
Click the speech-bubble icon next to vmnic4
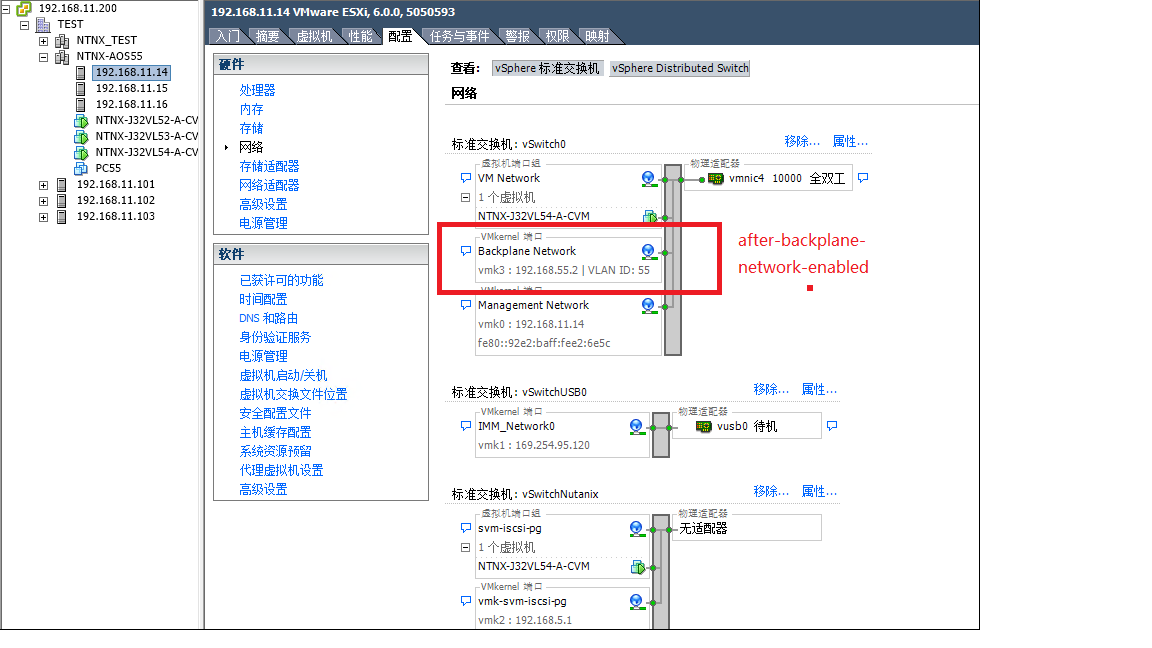pos(863,178)
